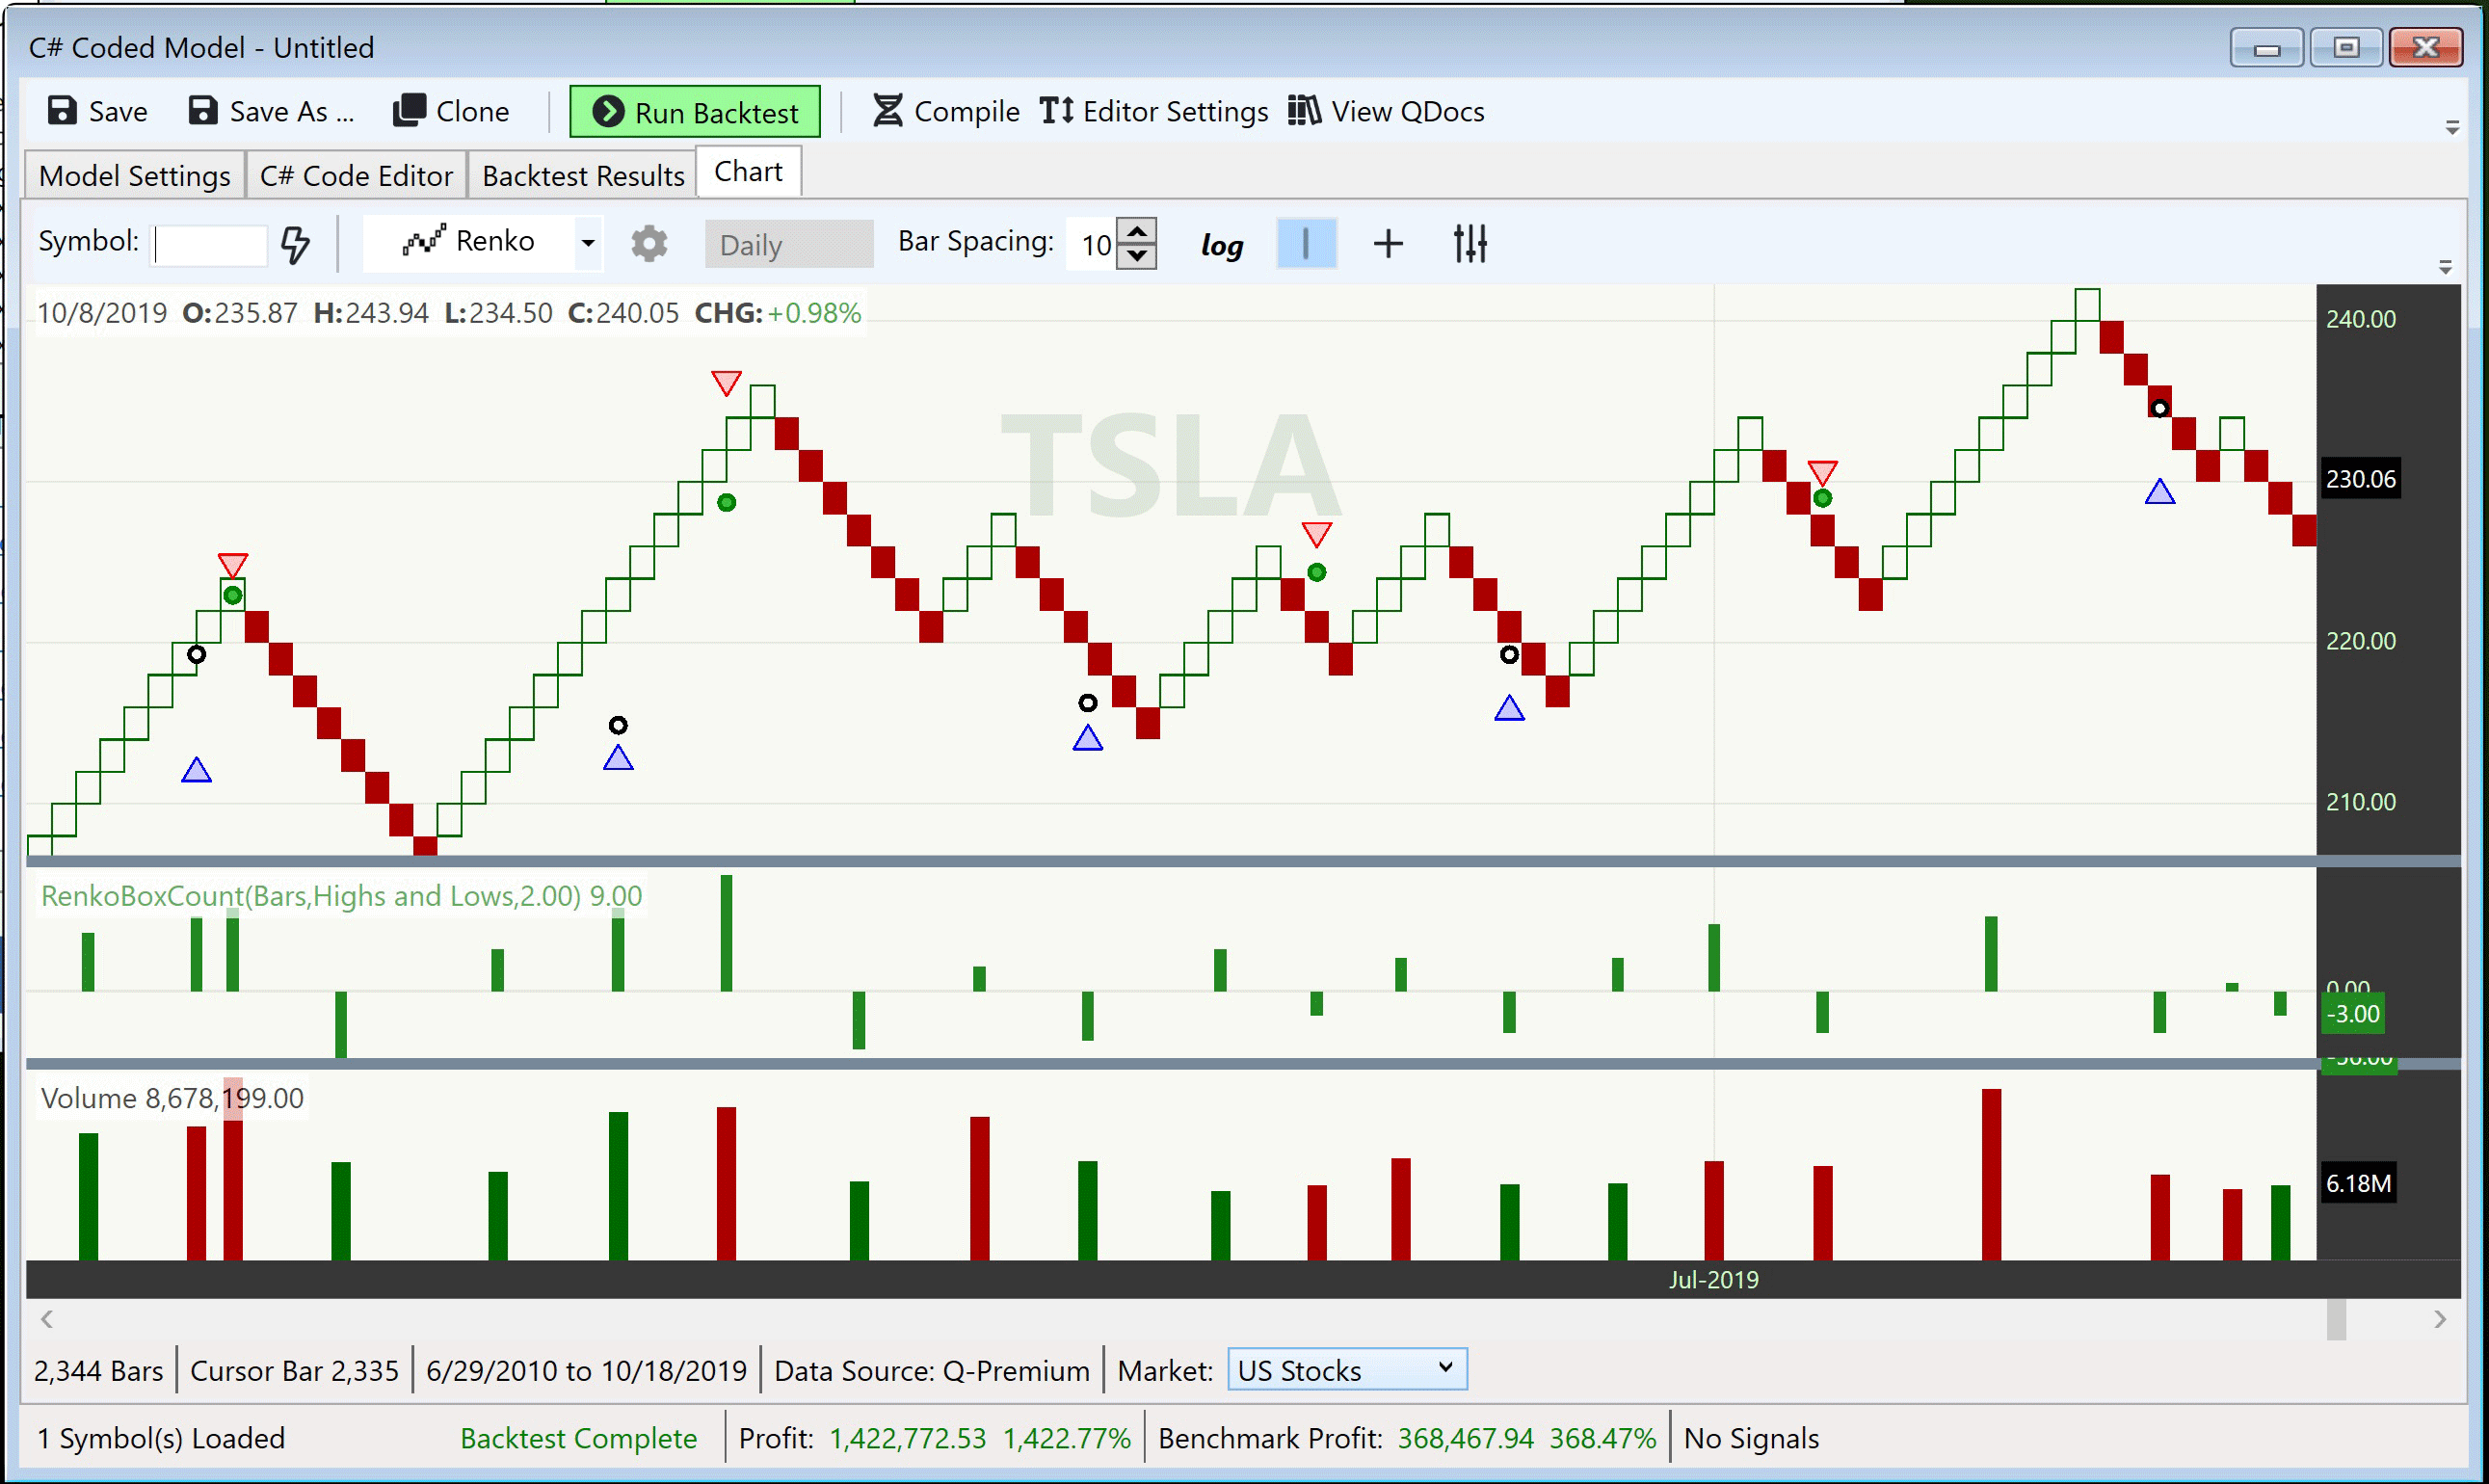2489x1484 pixels.
Task: Click the -3.00 indicator value marker
Action: point(2352,1014)
